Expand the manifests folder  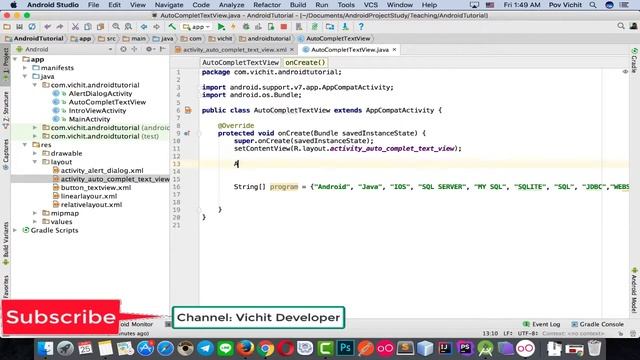[x=25, y=68]
